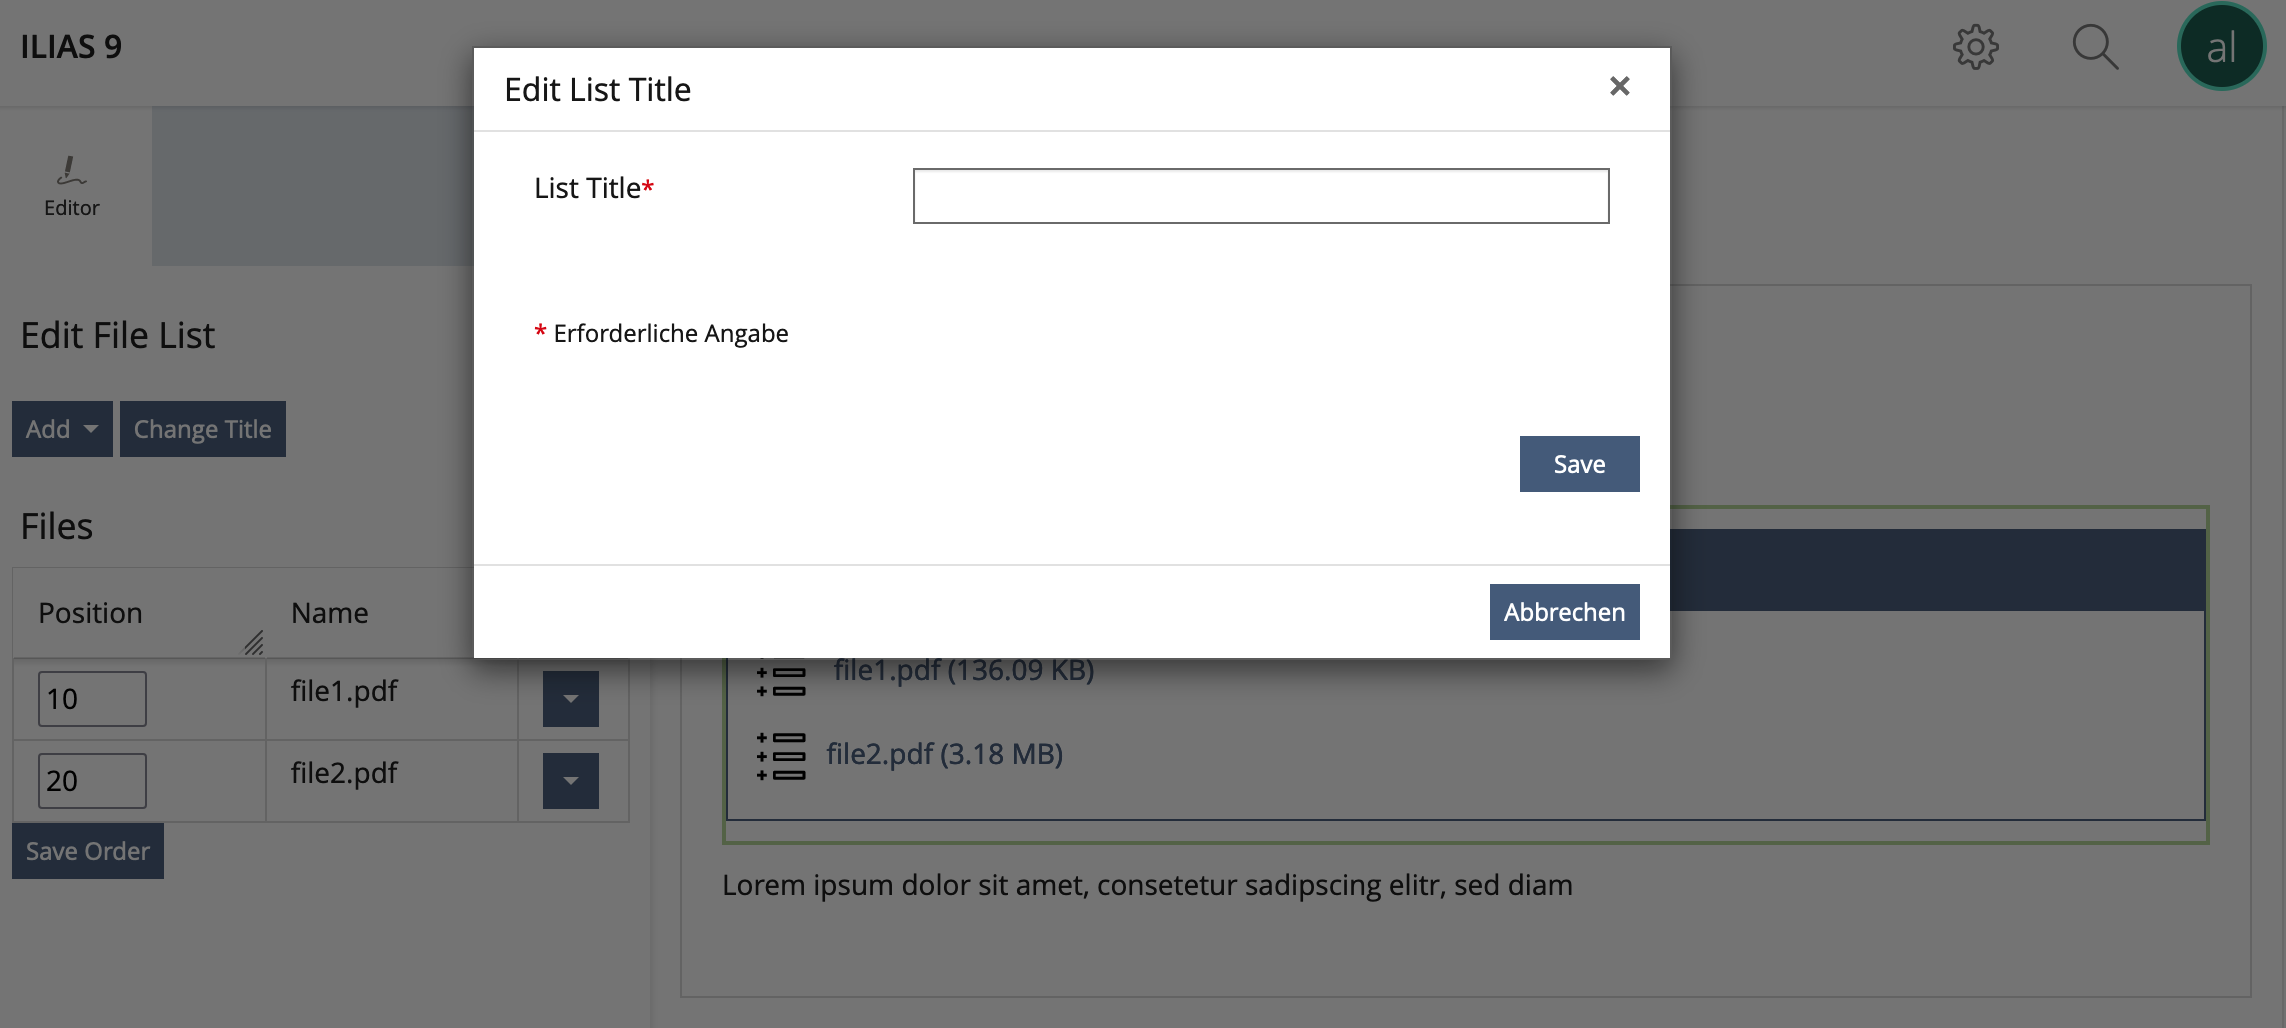Viewport: 2286px width, 1028px height.
Task: Open the actions dropdown for file2.pdf
Action: (x=571, y=781)
